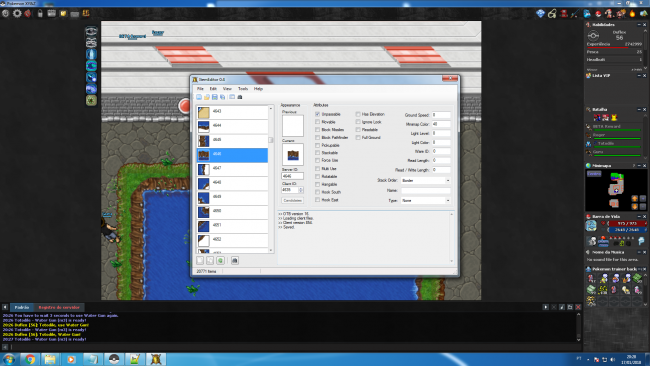Click the settings gear icon in game top bar
This screenshot has height=366, width=650.
pyautogui.click(x=17, y=13)
